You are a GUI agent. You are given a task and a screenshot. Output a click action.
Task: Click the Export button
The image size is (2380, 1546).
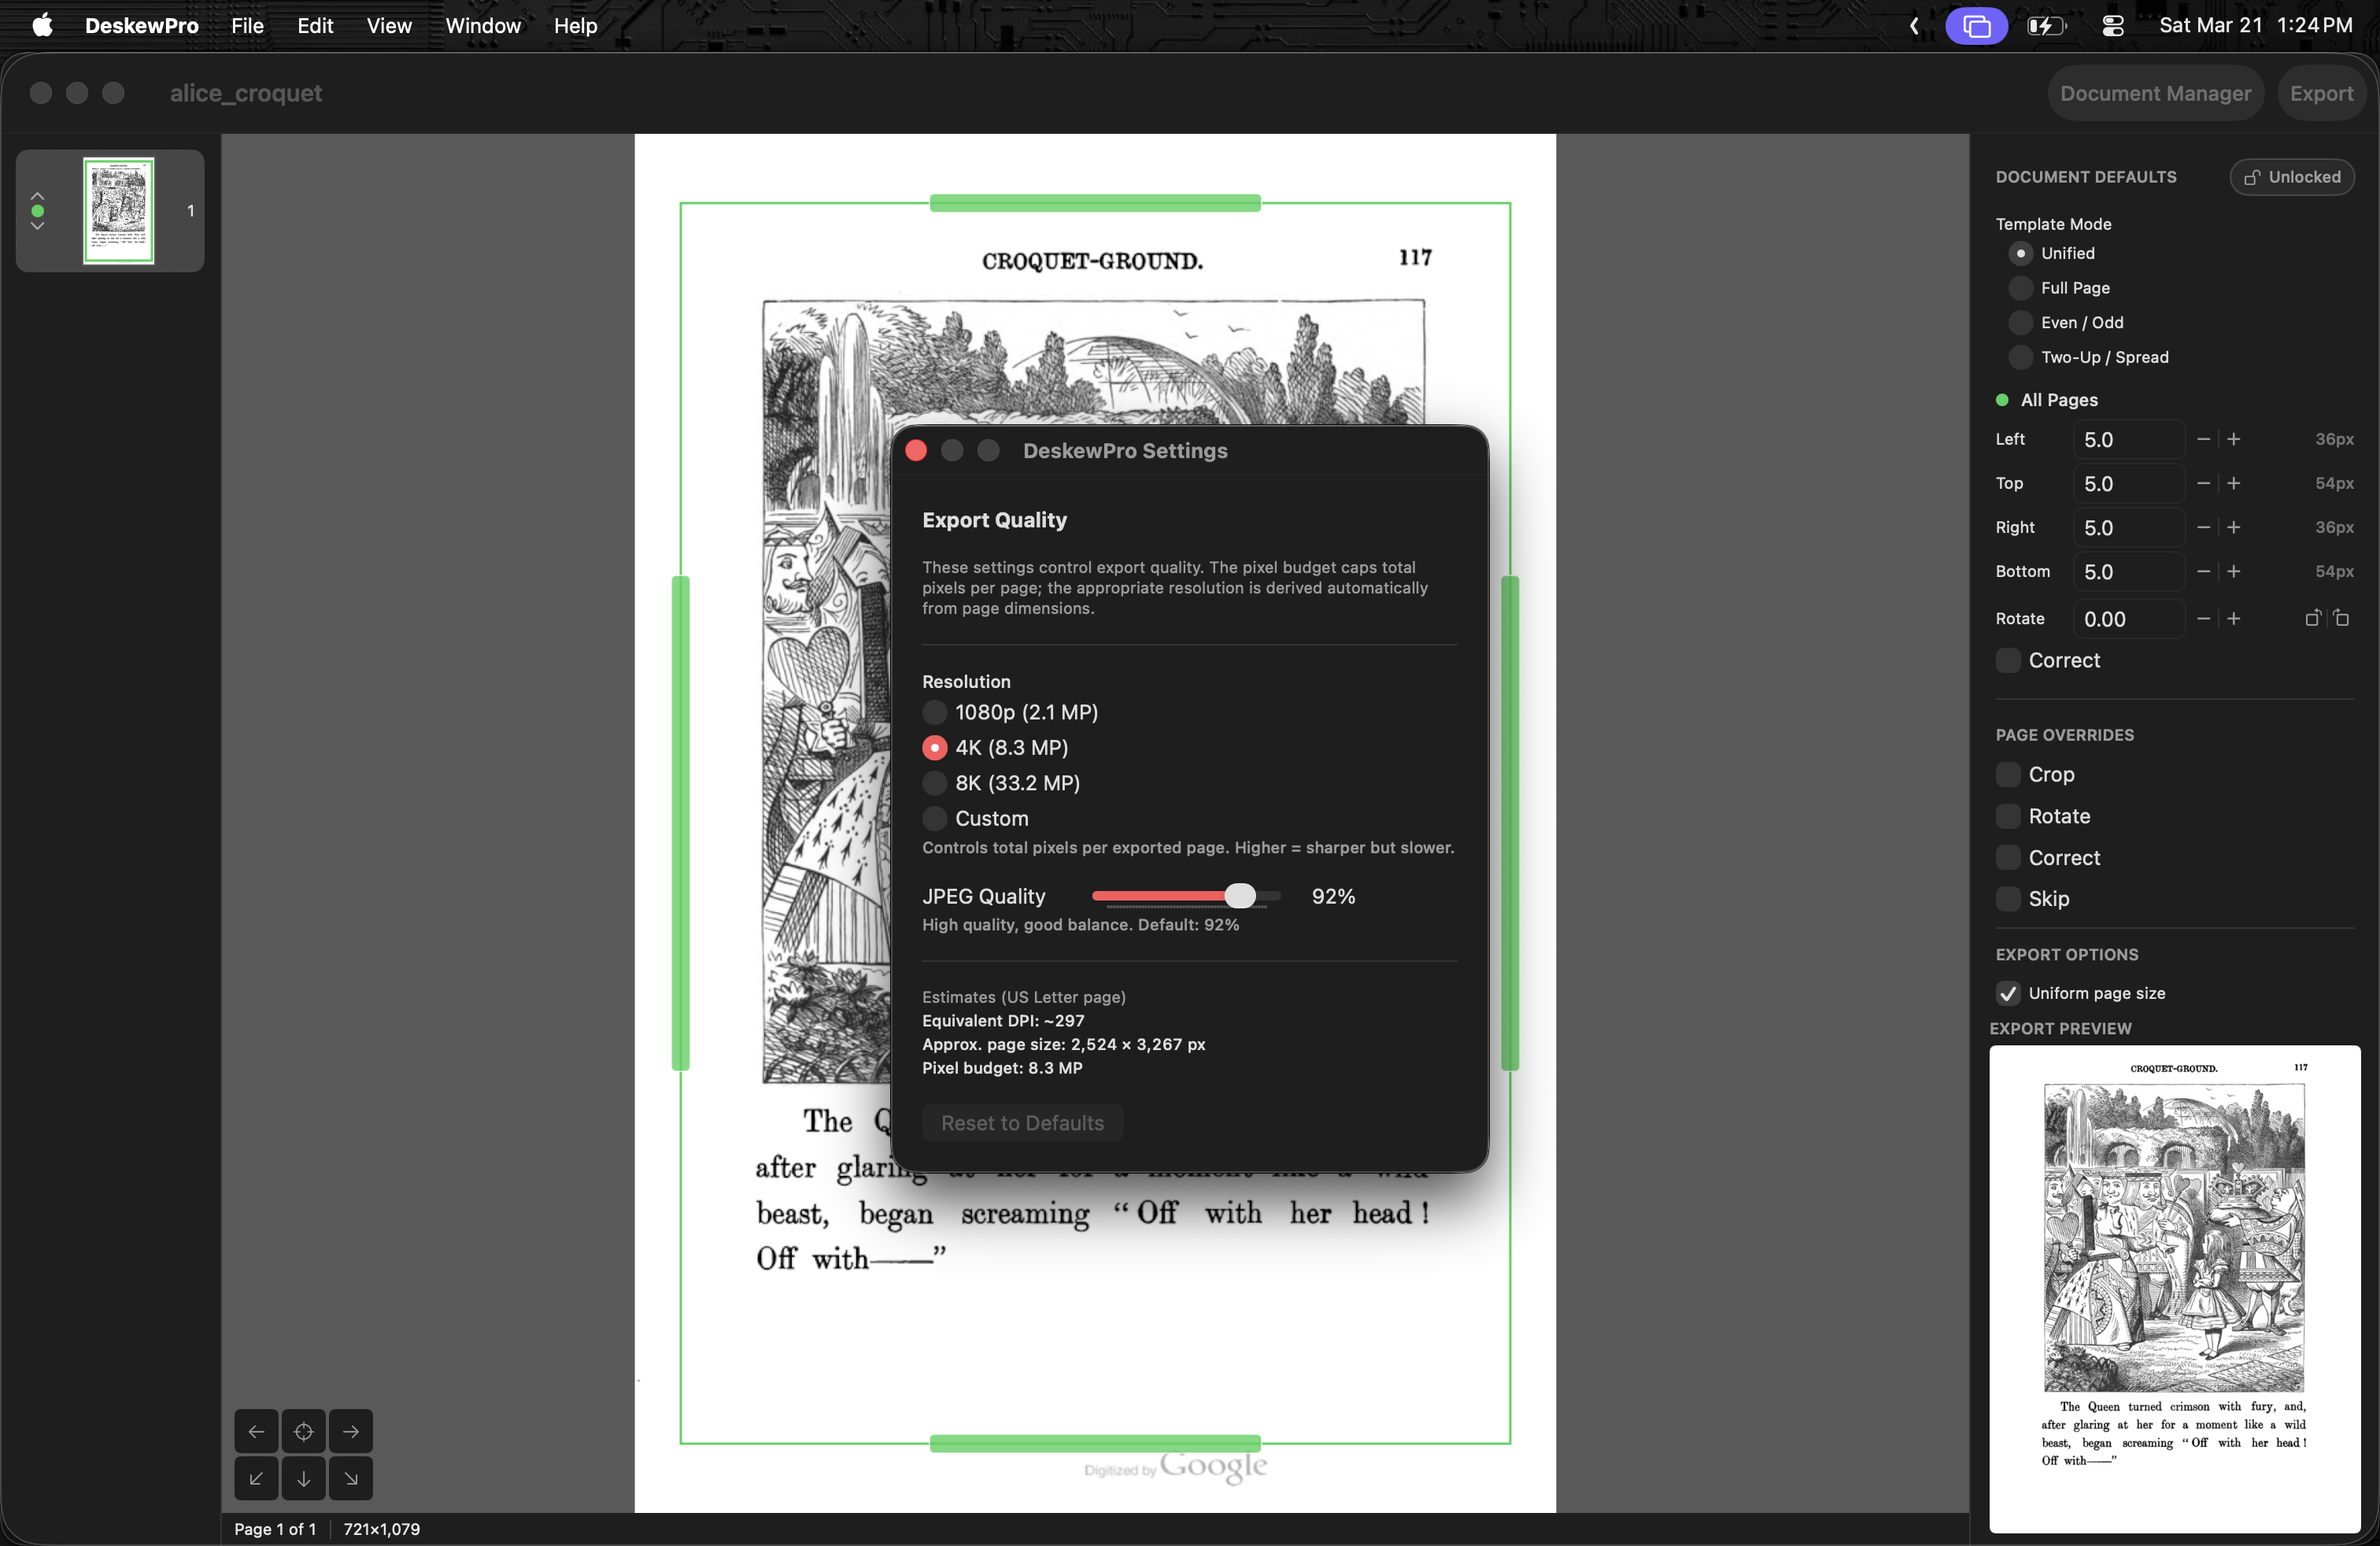2321,93
